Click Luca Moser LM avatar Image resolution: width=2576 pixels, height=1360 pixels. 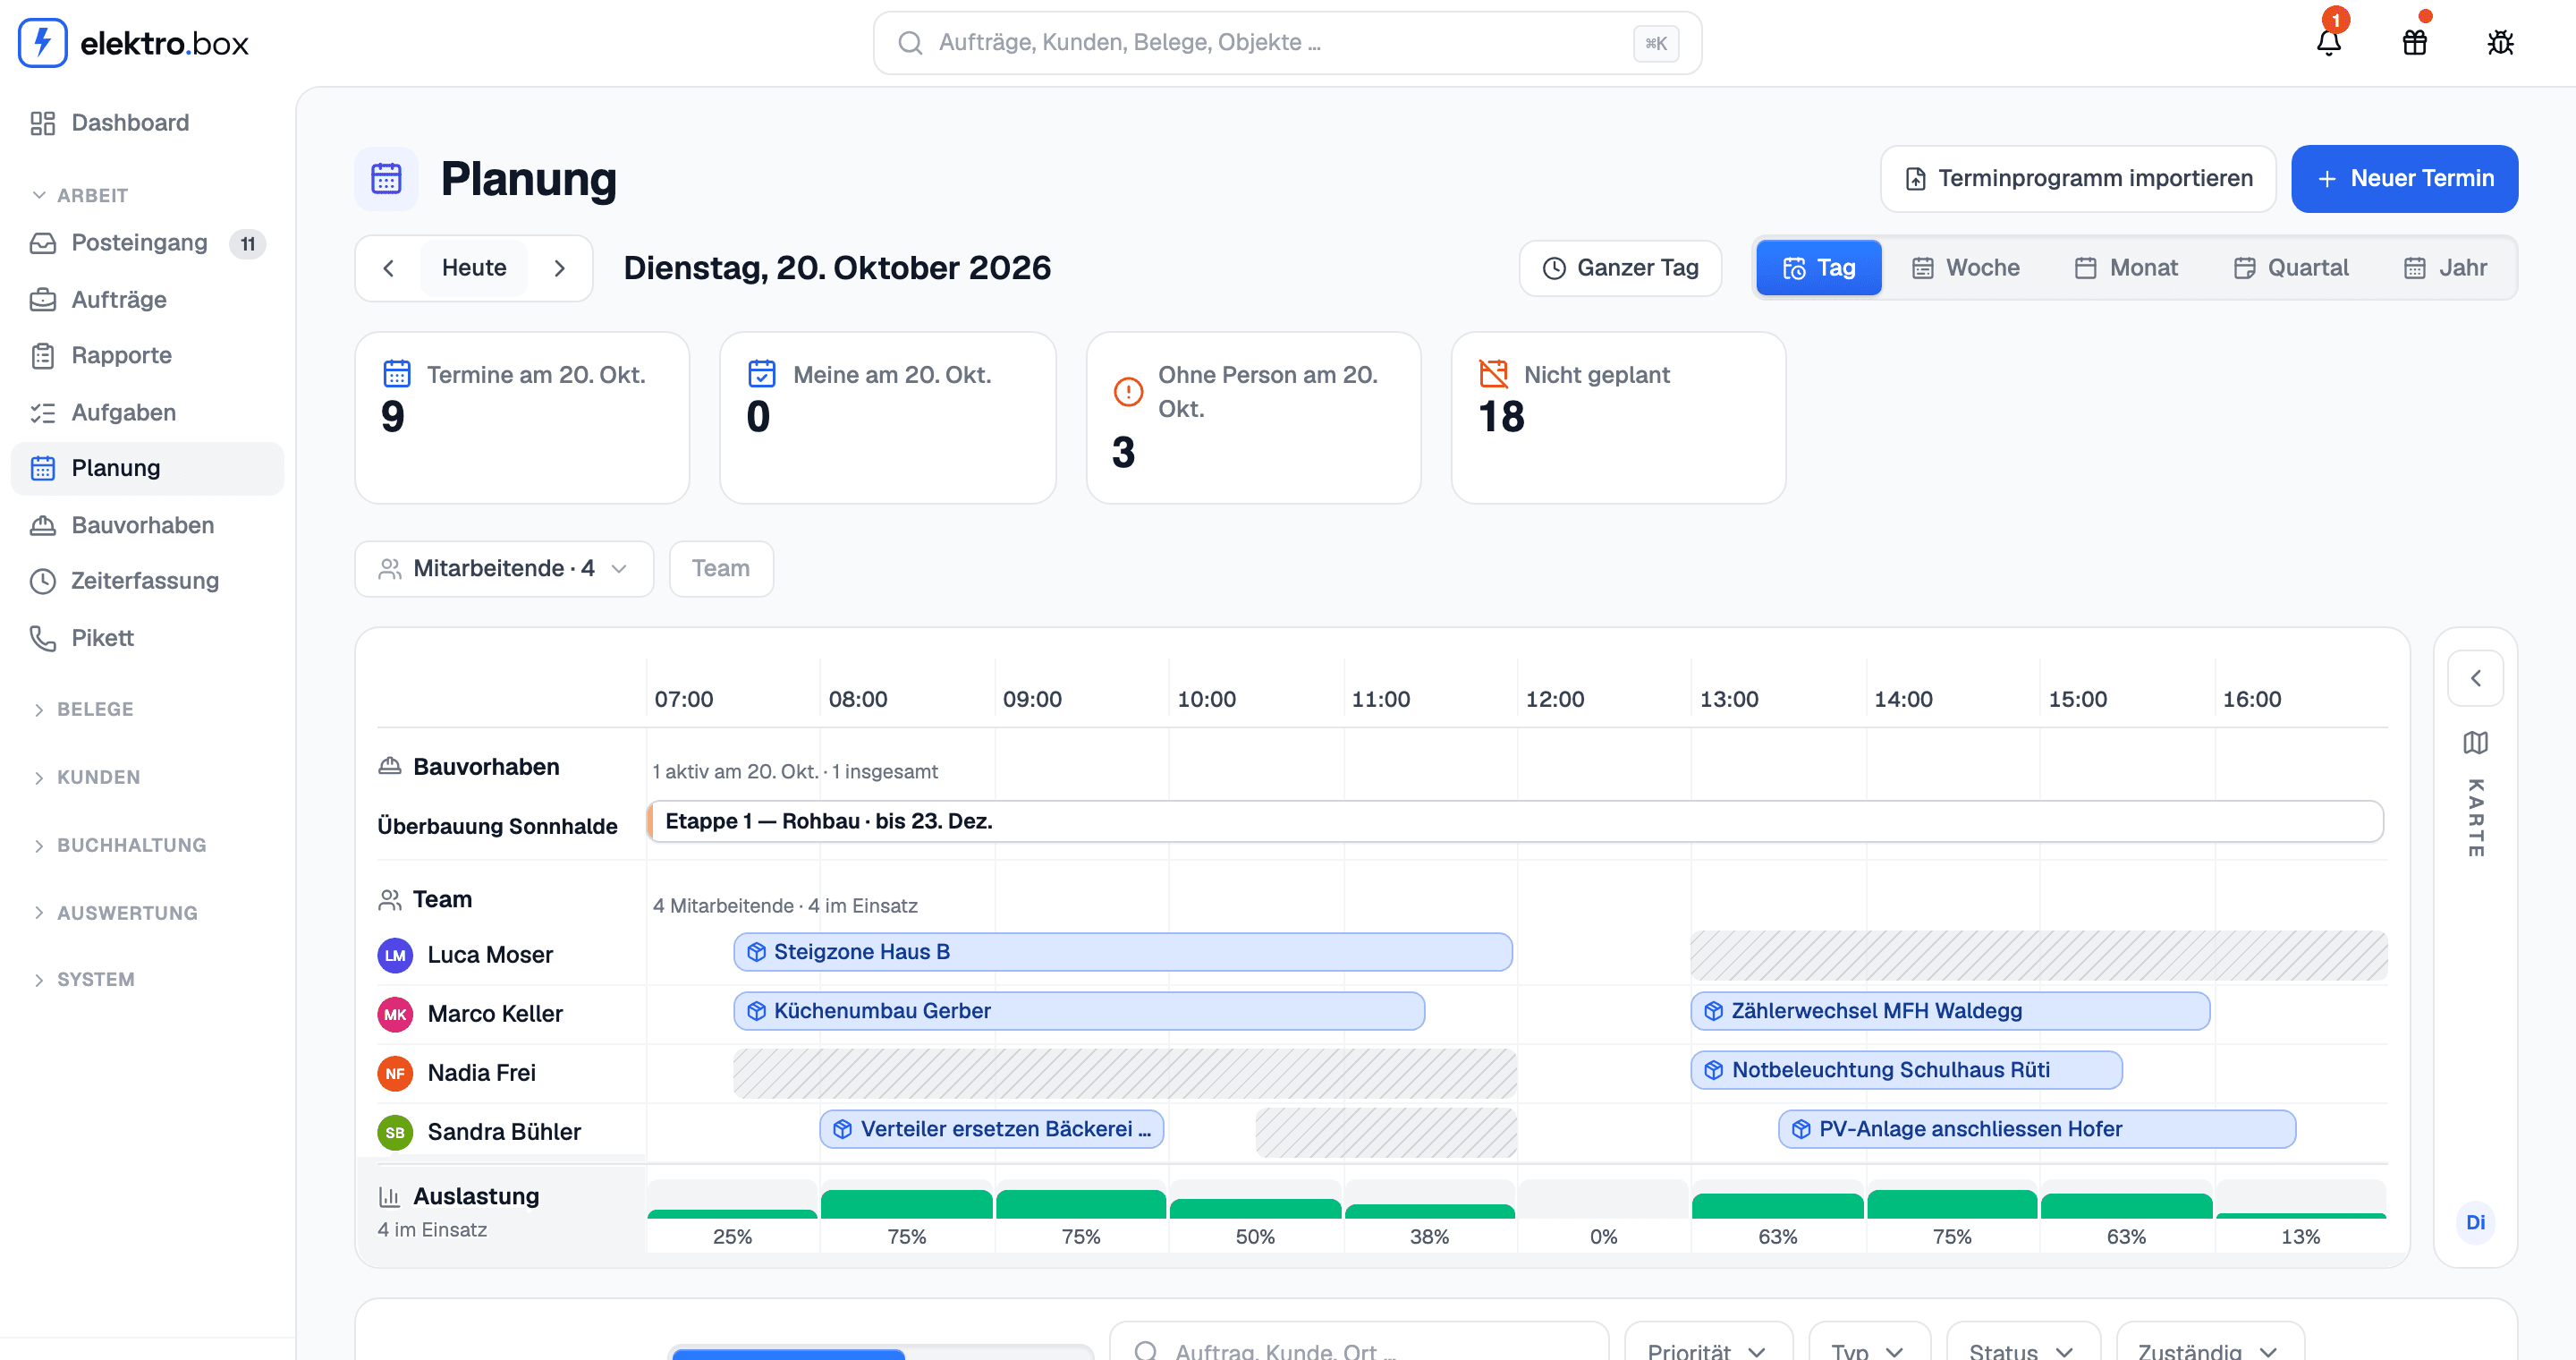(x=395, y=955)
